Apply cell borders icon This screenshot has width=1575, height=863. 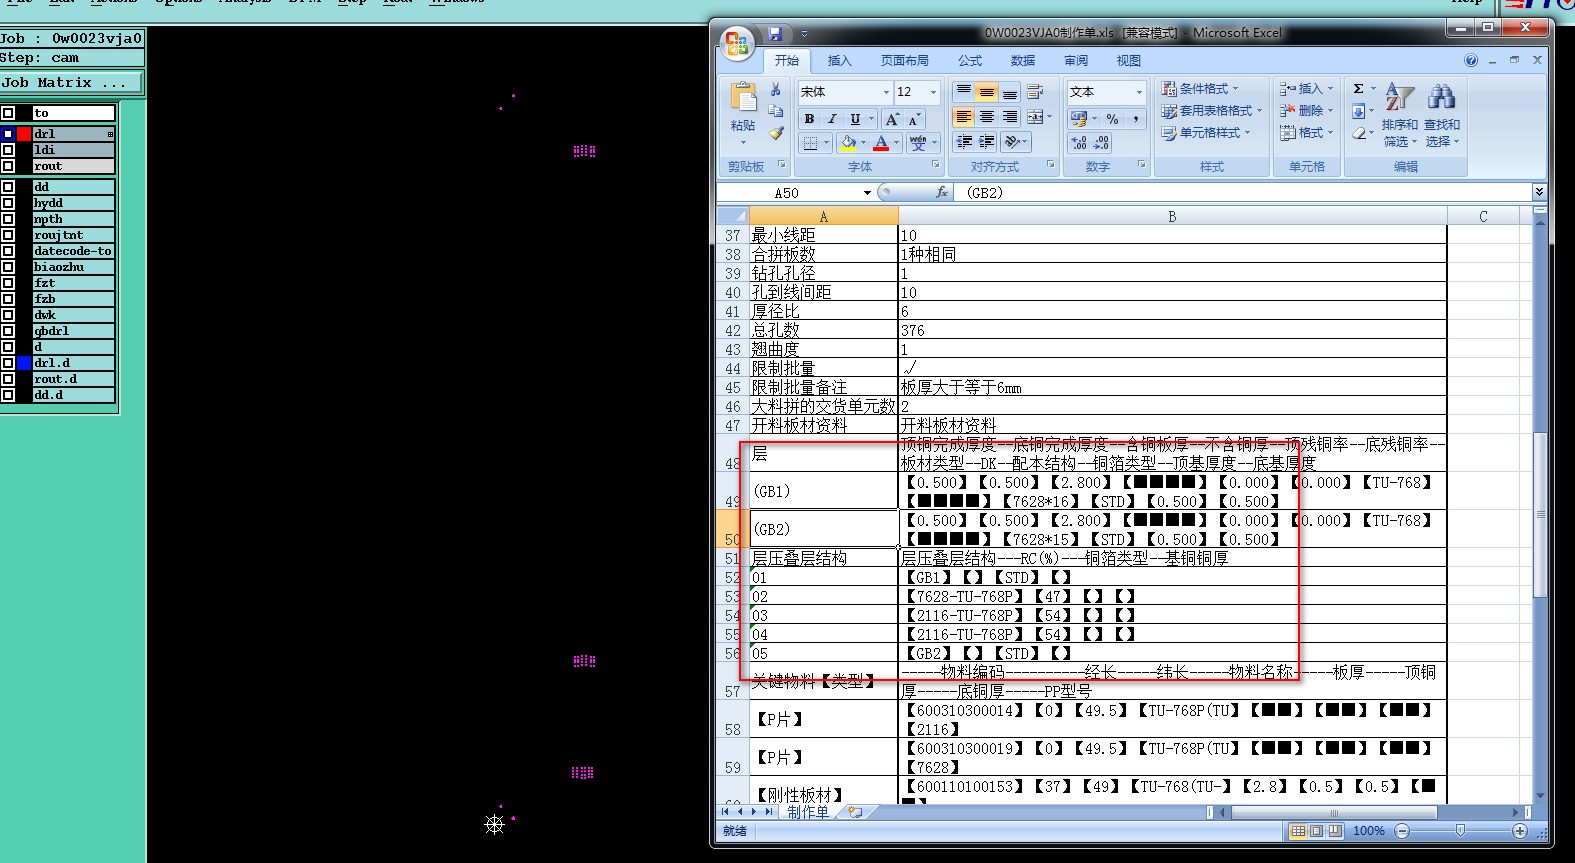coord(810,143)
